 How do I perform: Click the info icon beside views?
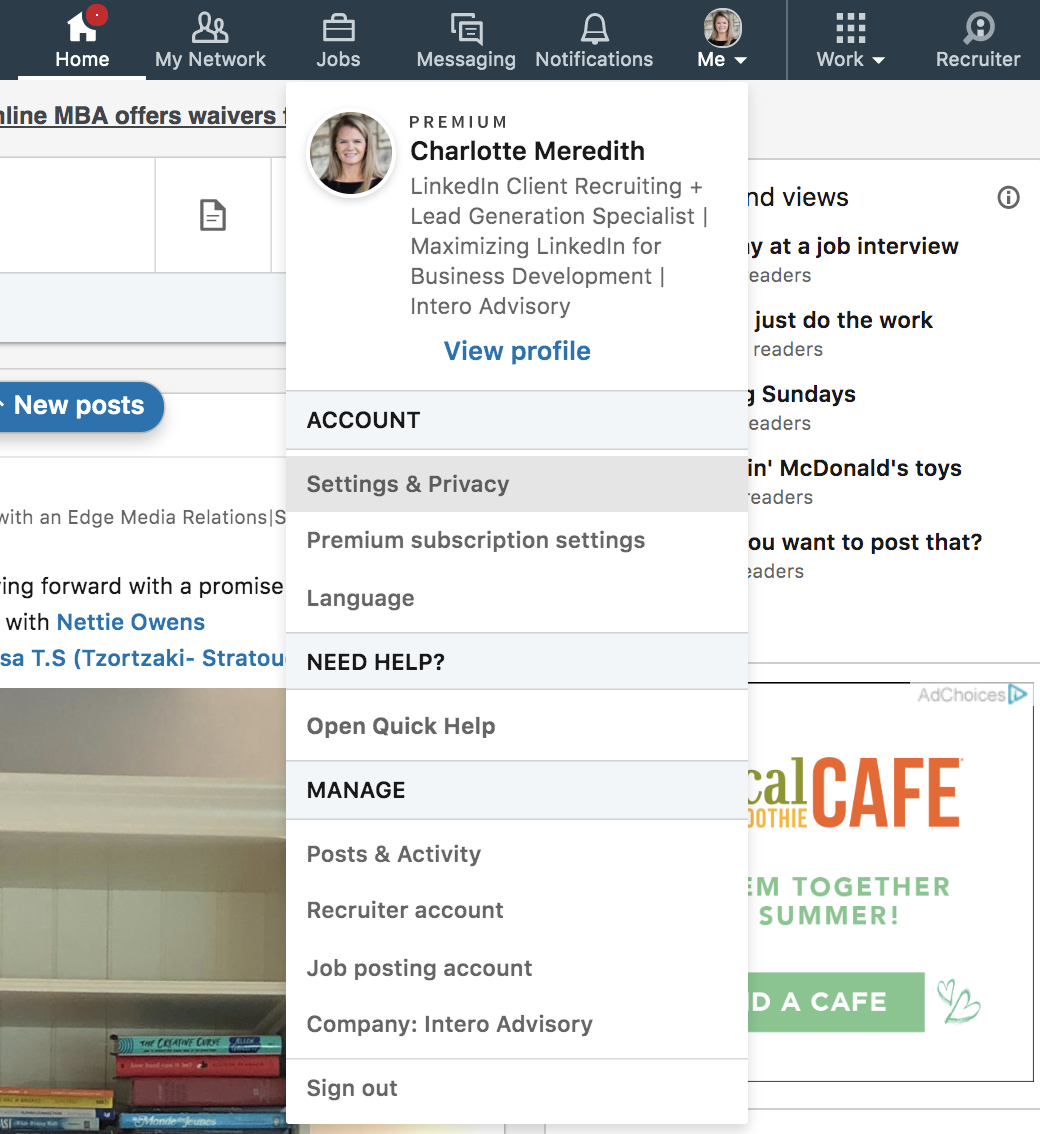[x=1008, y=197]
